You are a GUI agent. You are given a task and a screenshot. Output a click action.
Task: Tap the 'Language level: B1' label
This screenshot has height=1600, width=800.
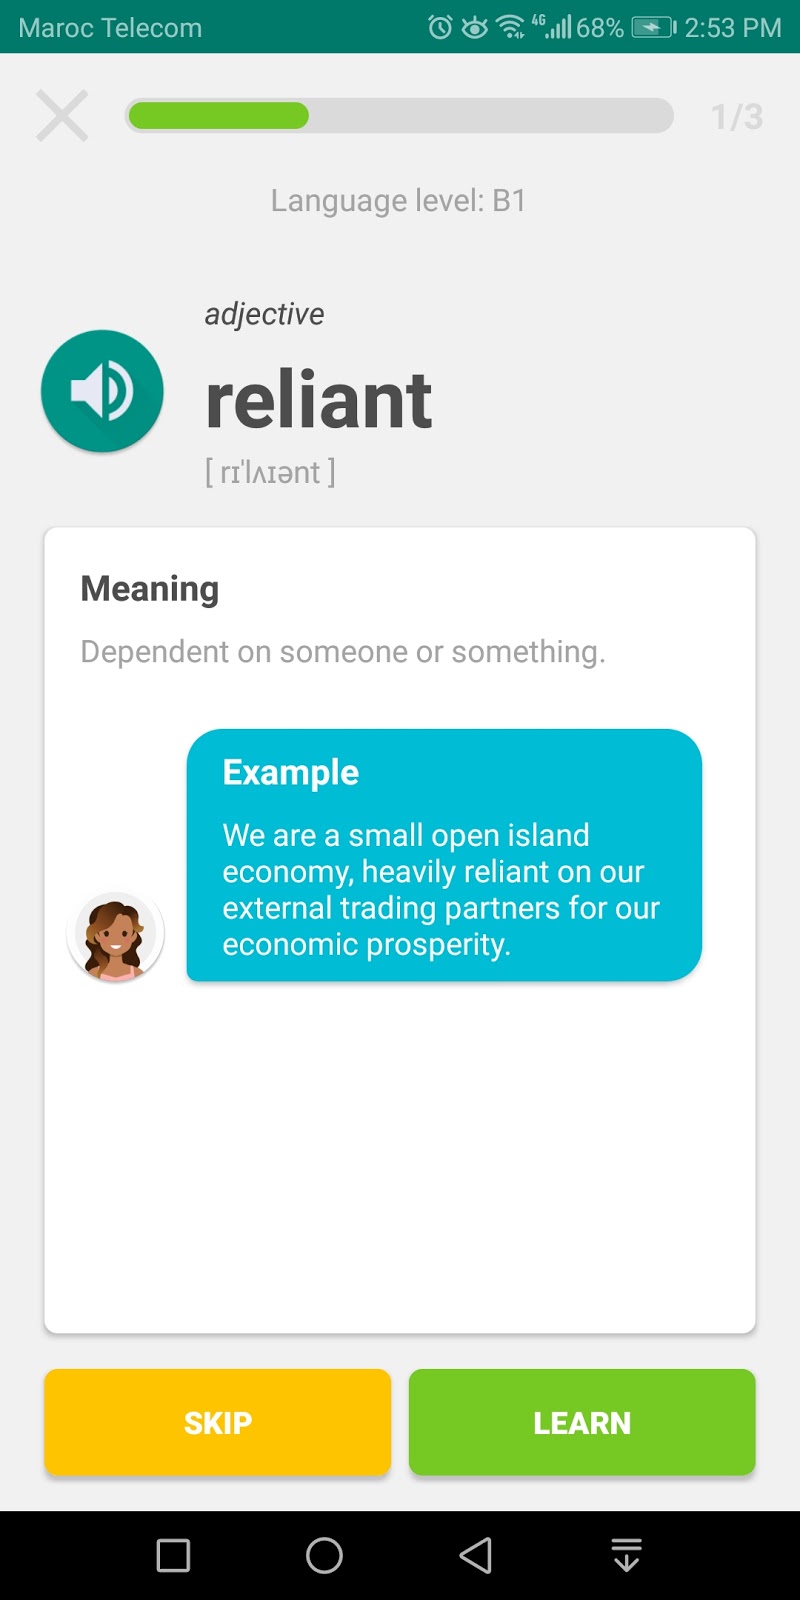pyautogui.click(x=398, y=201)
